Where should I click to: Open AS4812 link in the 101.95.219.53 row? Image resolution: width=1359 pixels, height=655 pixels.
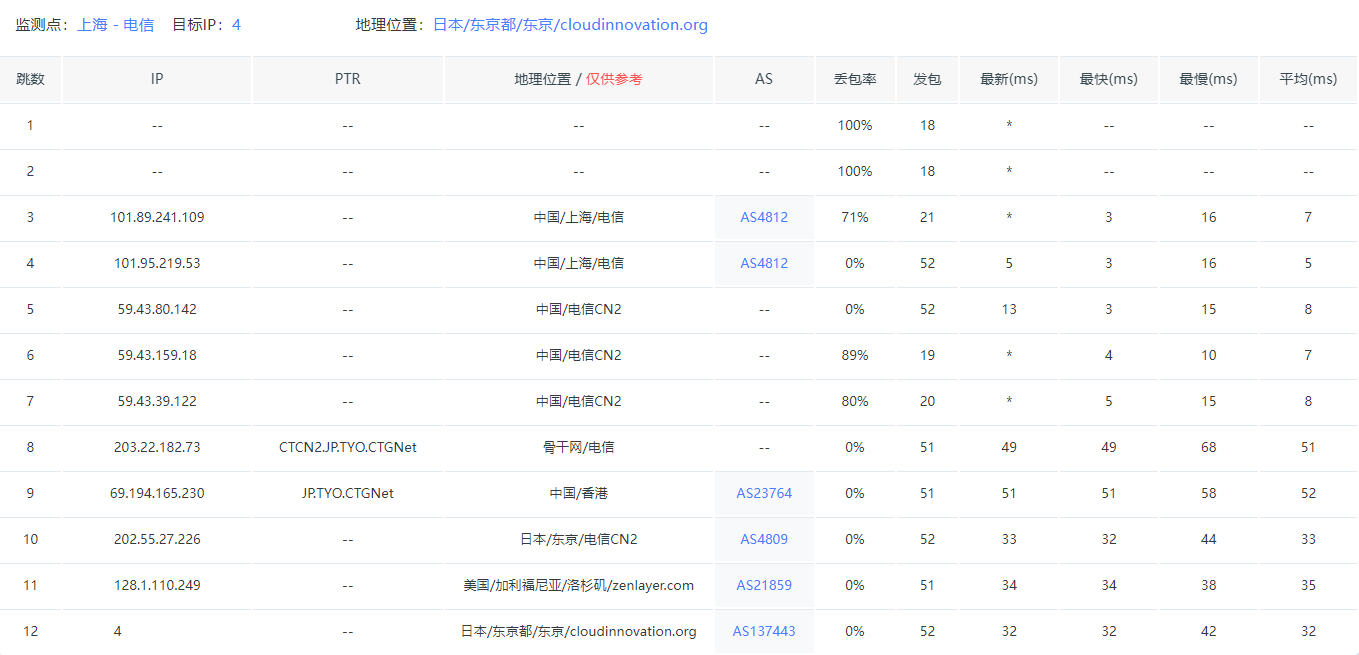point(764,263)
